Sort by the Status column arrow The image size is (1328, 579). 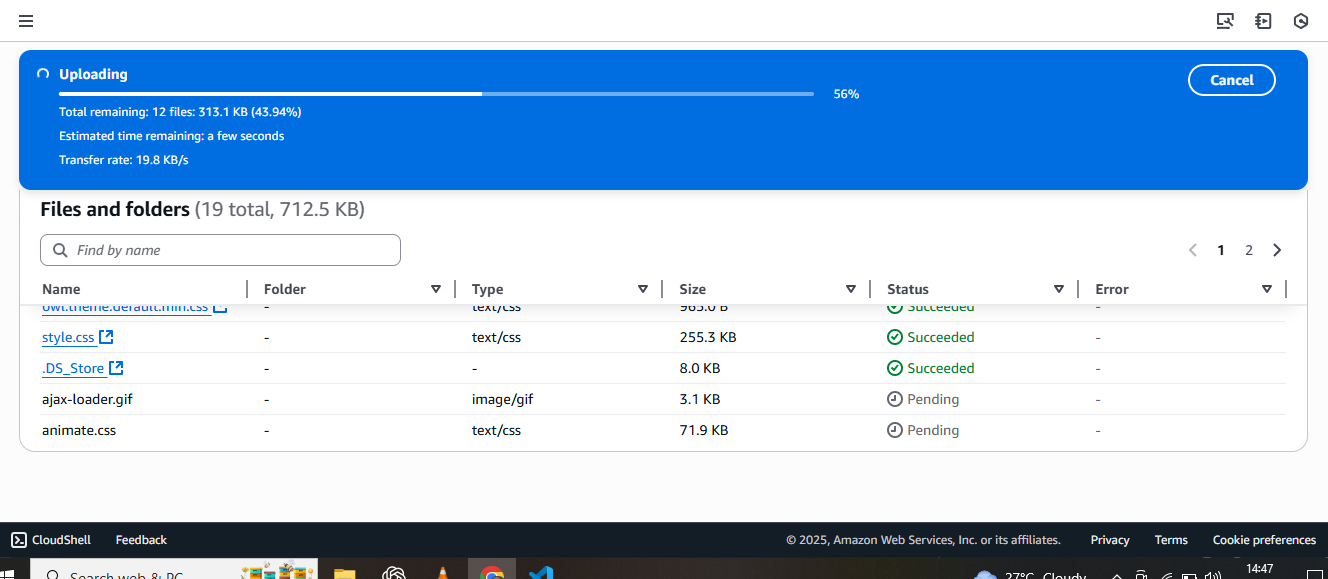pos(1059,289)
